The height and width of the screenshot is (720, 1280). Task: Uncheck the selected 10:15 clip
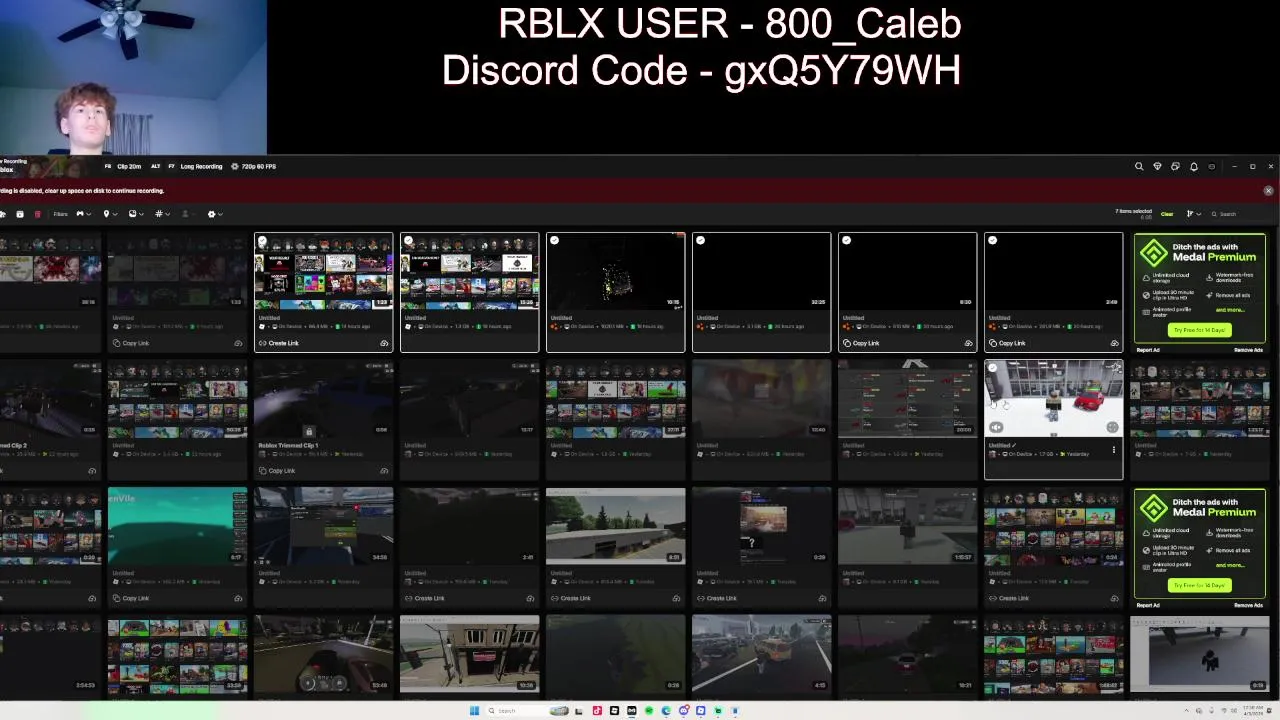point(555,241)
